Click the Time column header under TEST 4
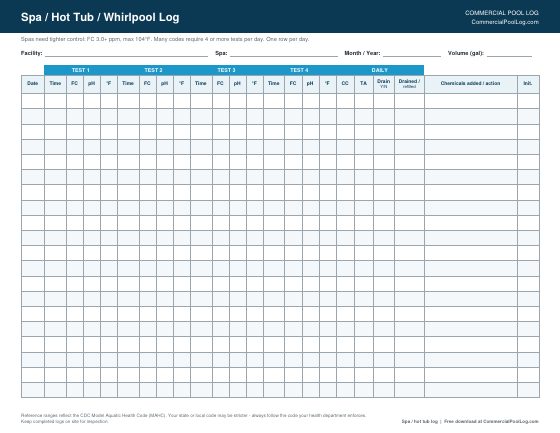The width and height of the screenshot is (560, 433). coord(274,84)
